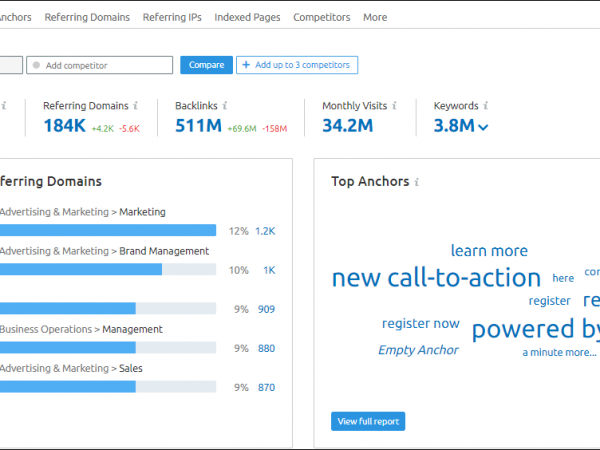Click info icon beside Backlinks metric
The image size is (600, 450).
[x=226, y=105]
